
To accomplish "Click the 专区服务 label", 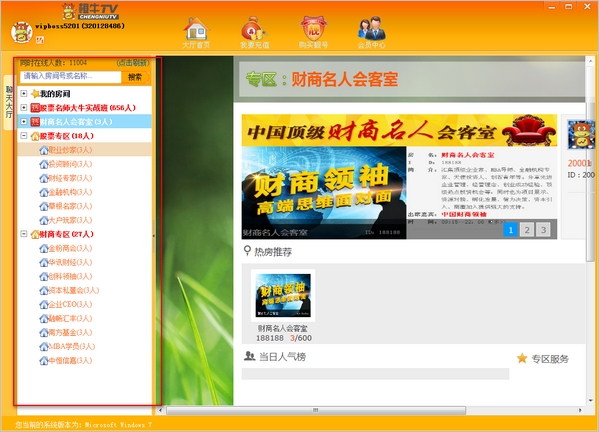I will [550, 359].
